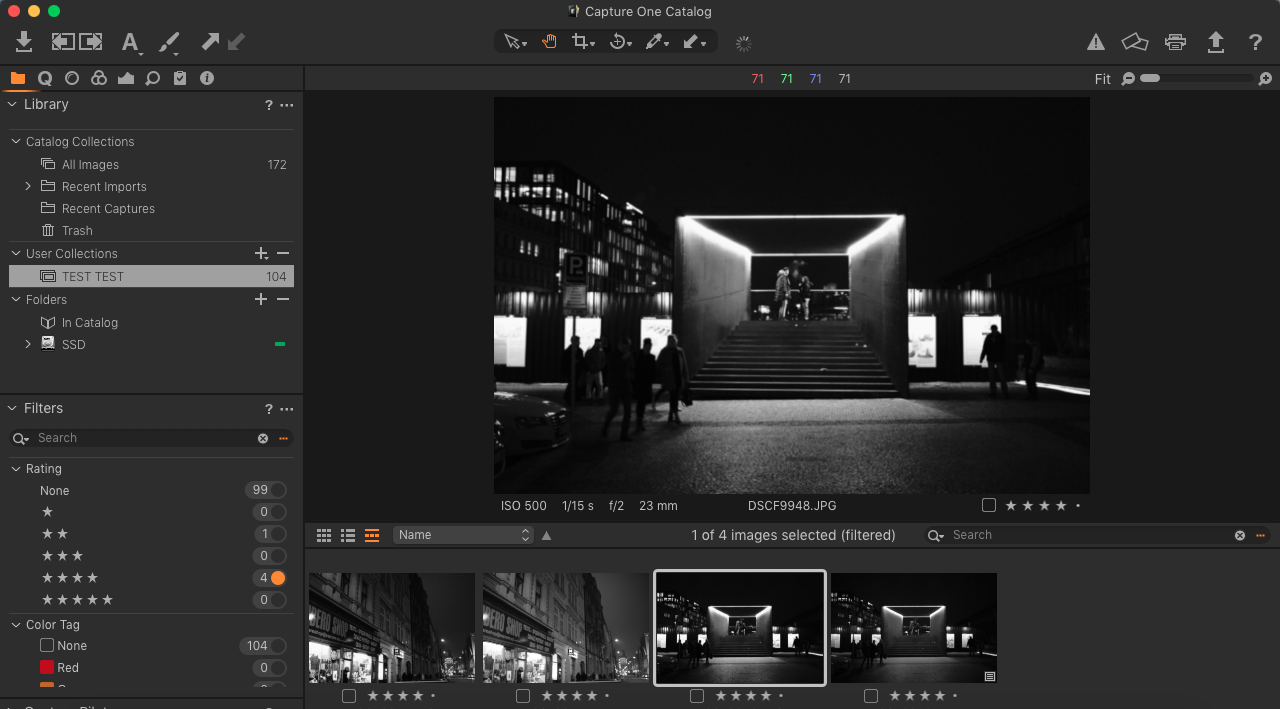The image size is (1280, 709).
Task: Open the Name sort dropdown in the browser
Action: tap(462, 535)
